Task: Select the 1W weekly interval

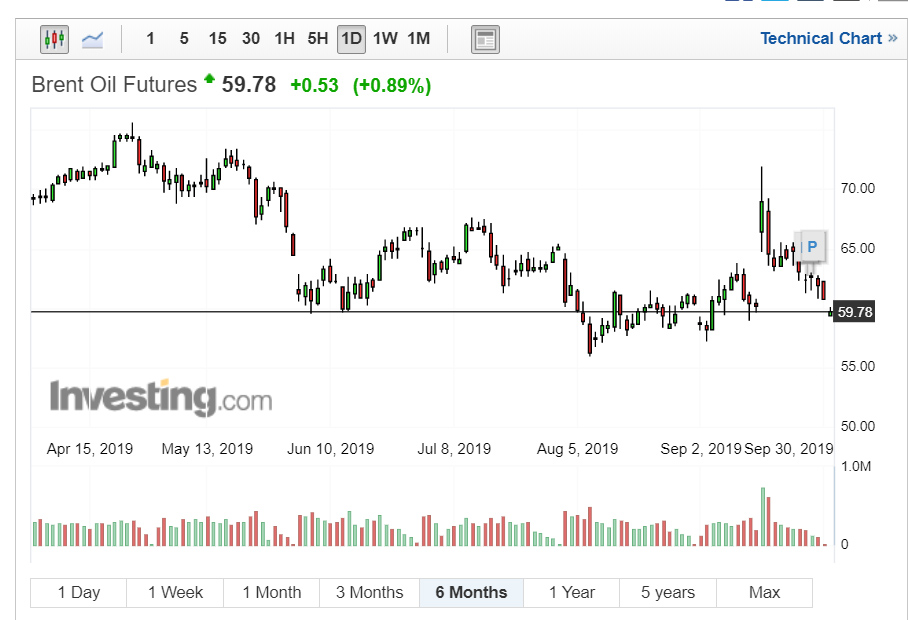Action: [385, 39]
